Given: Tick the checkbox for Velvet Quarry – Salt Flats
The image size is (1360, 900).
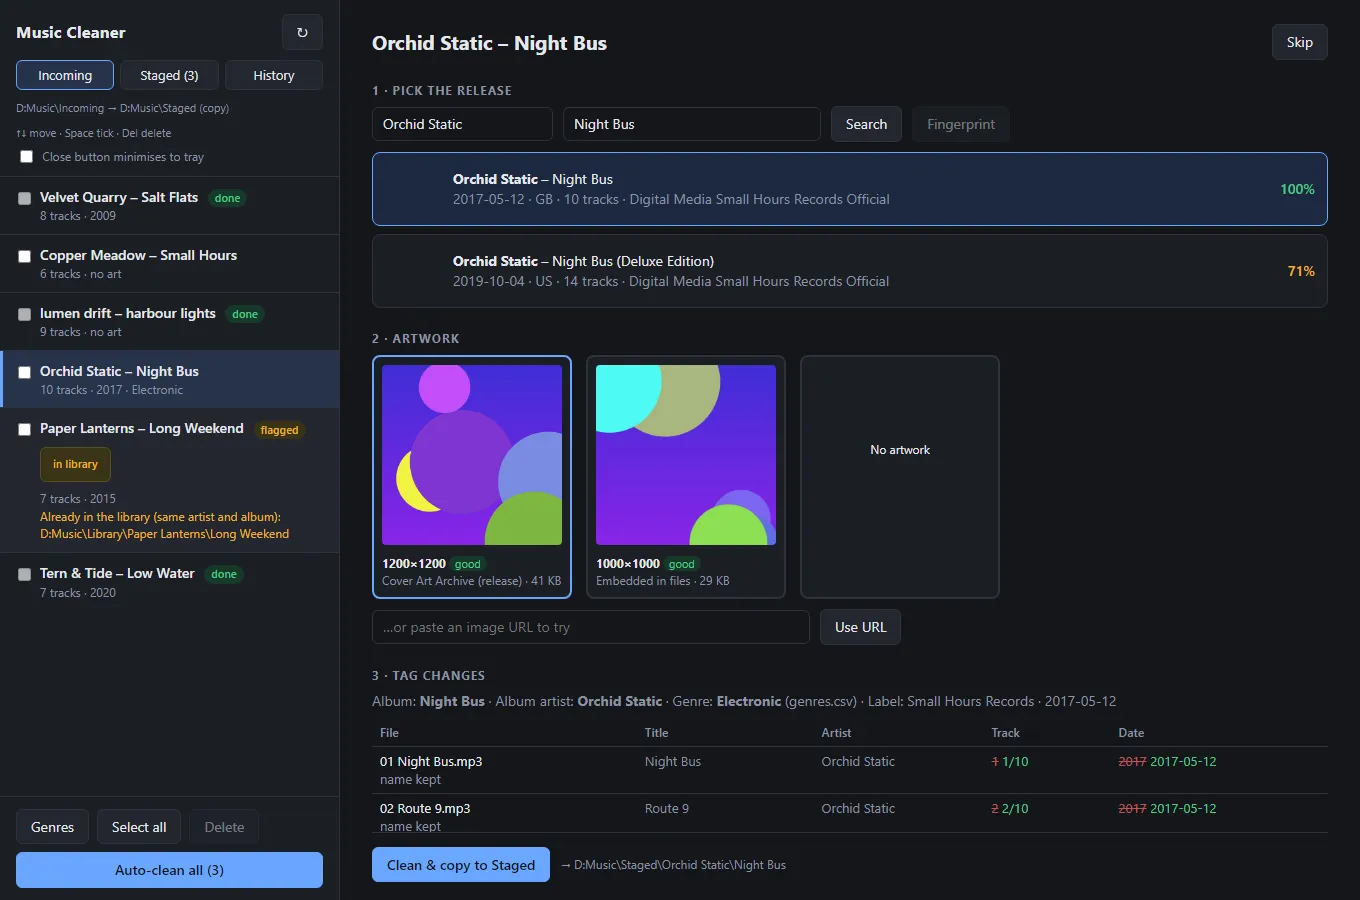Looking at the screenshot, I should pyautogui.click(x=24, y=198).
